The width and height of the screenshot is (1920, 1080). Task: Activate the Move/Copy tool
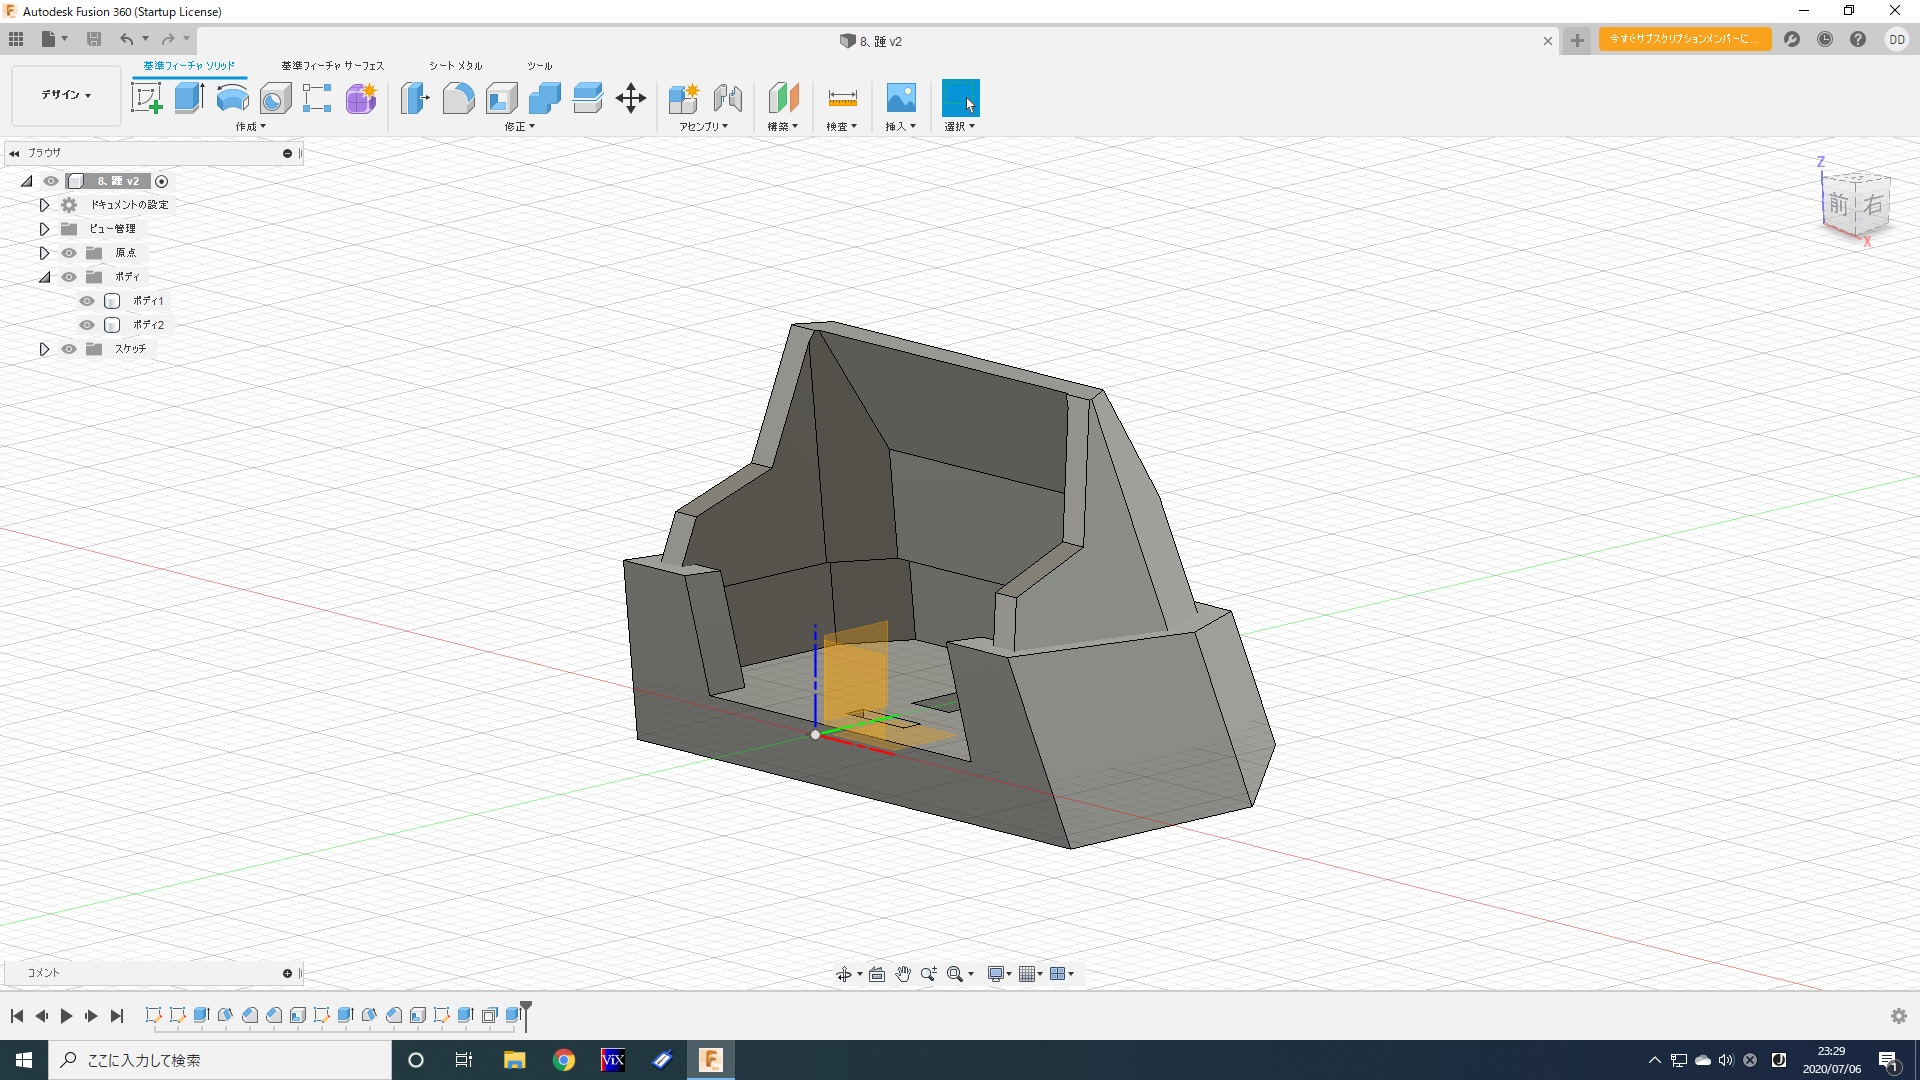click(631, 98)
